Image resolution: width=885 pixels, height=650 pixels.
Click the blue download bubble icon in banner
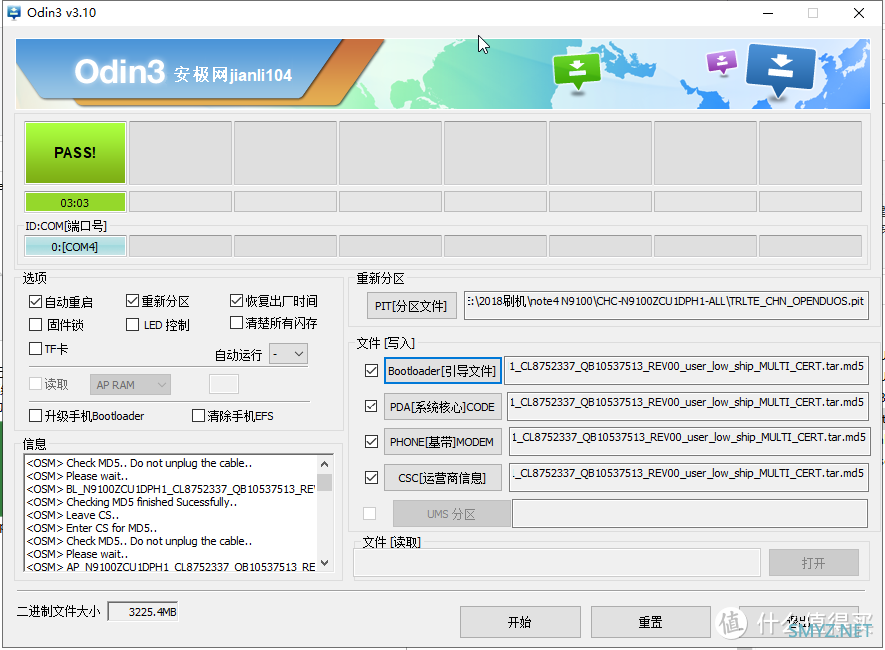(781, 71)
